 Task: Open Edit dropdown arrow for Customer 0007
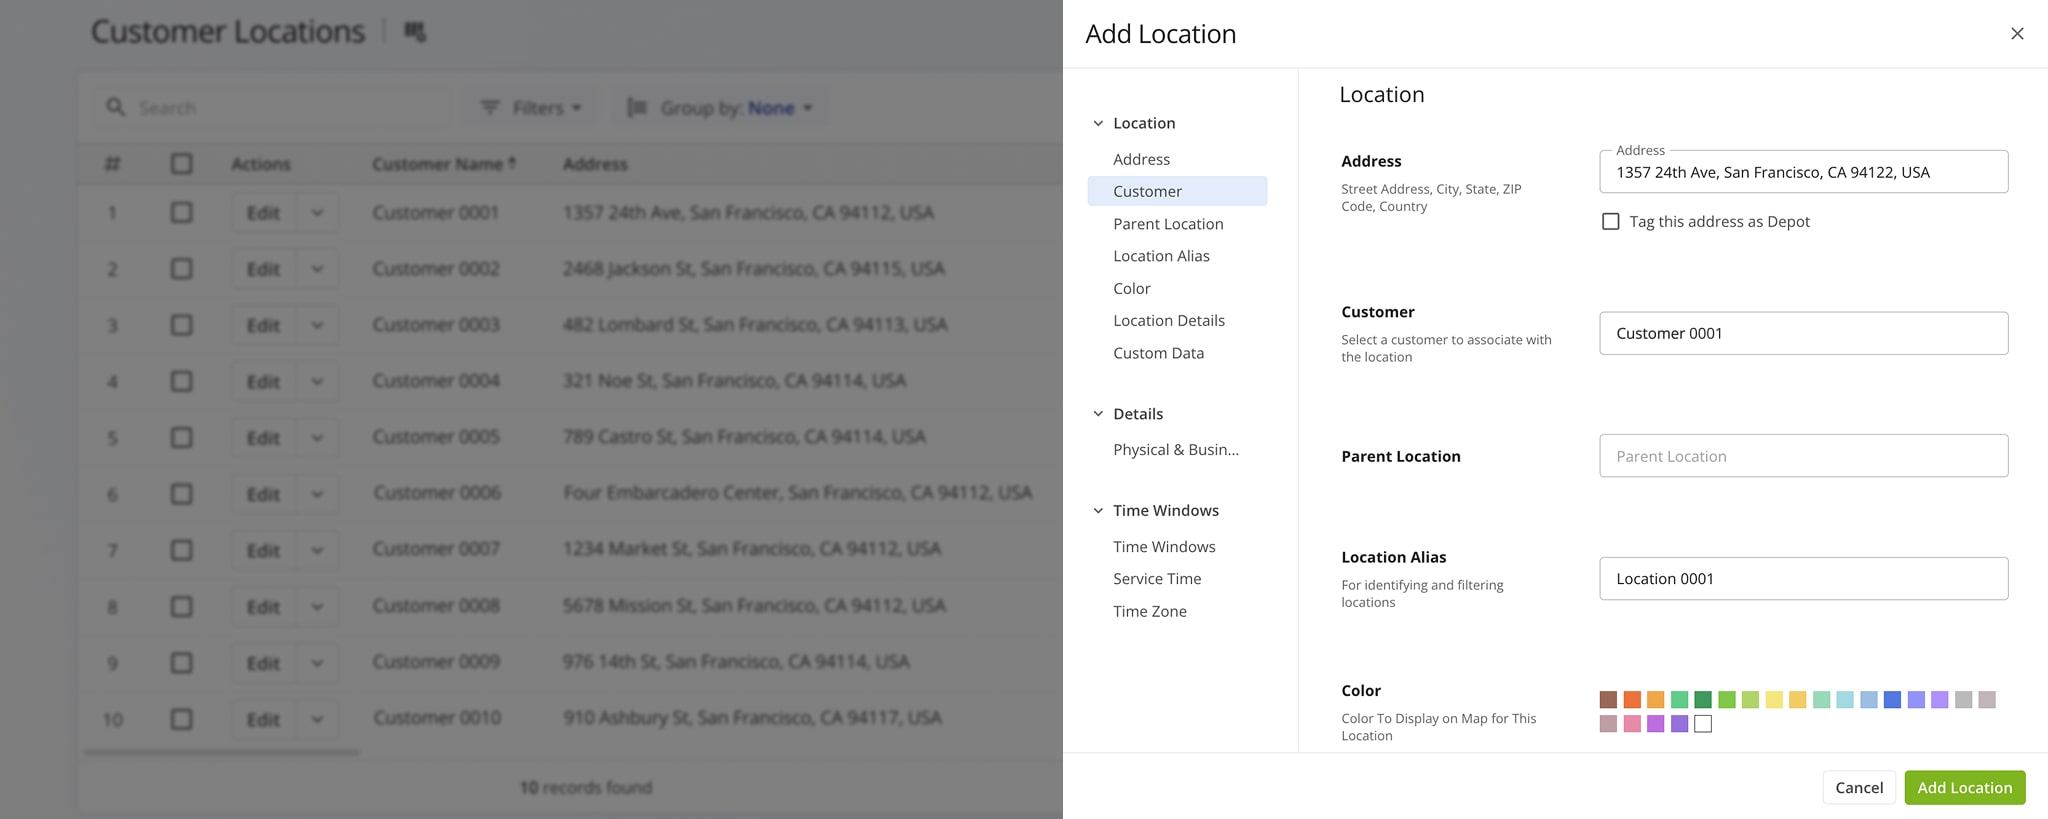point(317,550)
